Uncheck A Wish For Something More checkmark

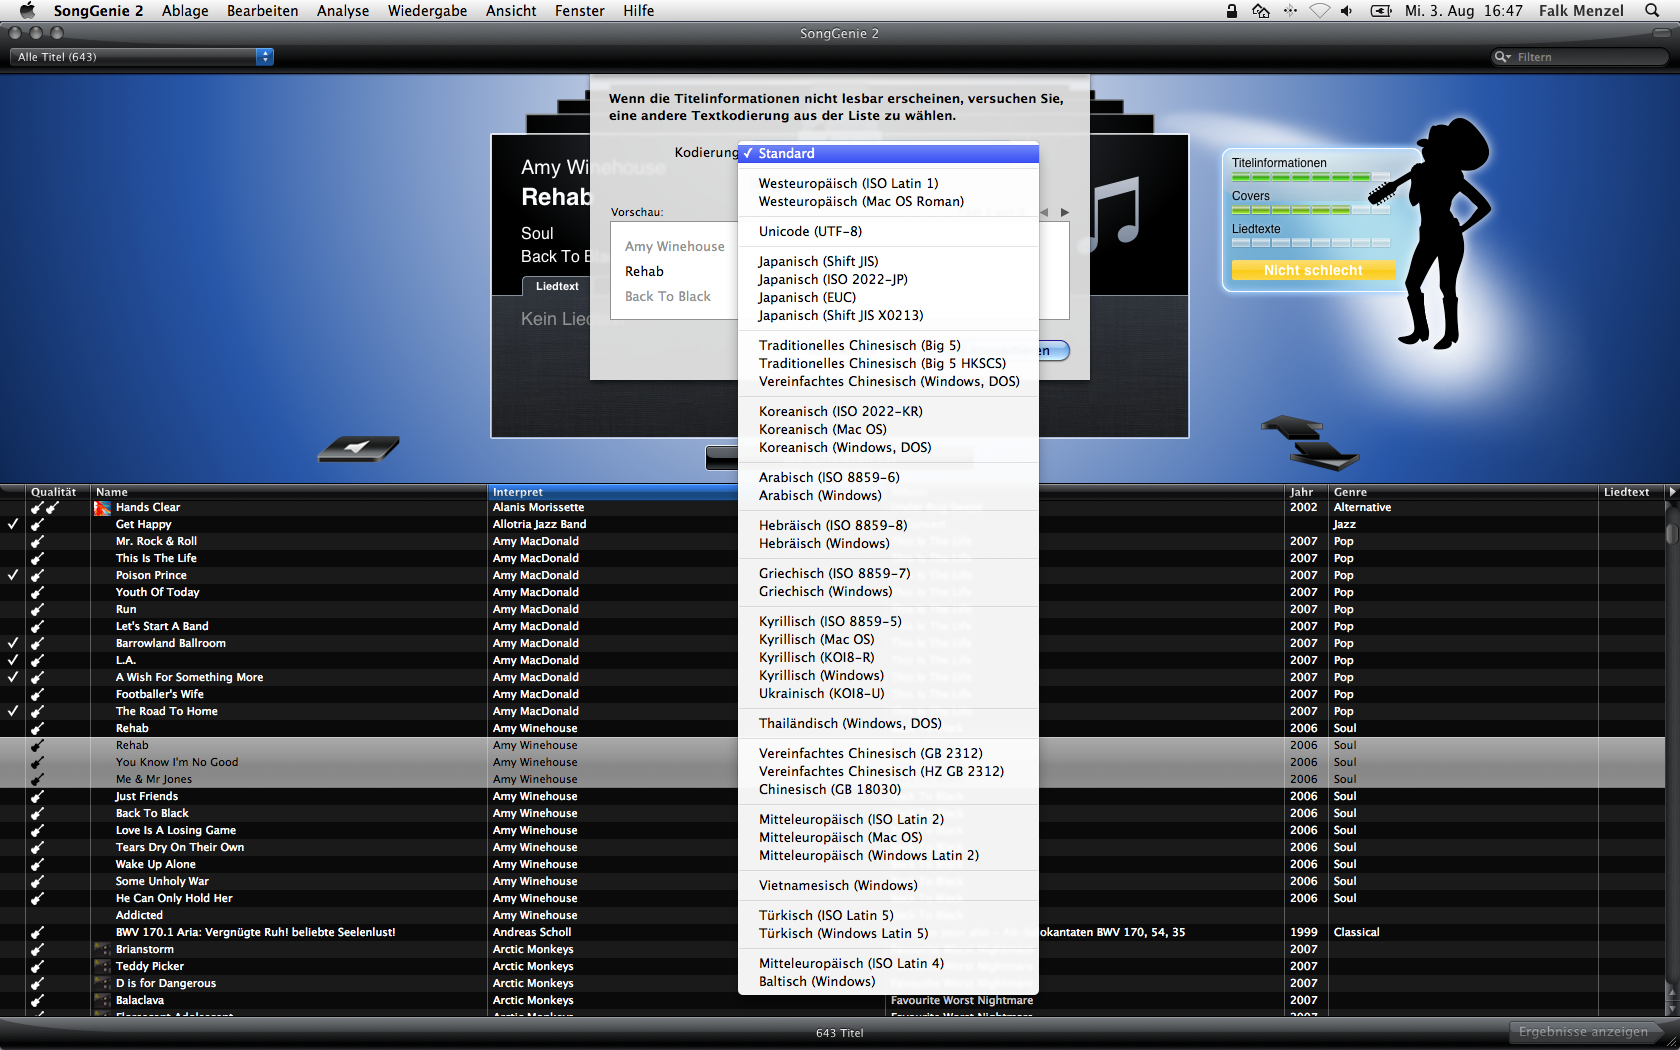click(13, 678)
